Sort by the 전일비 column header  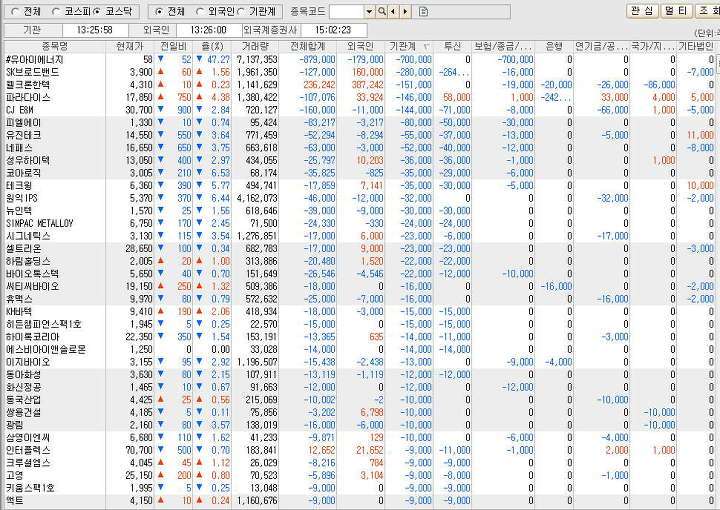173,46
